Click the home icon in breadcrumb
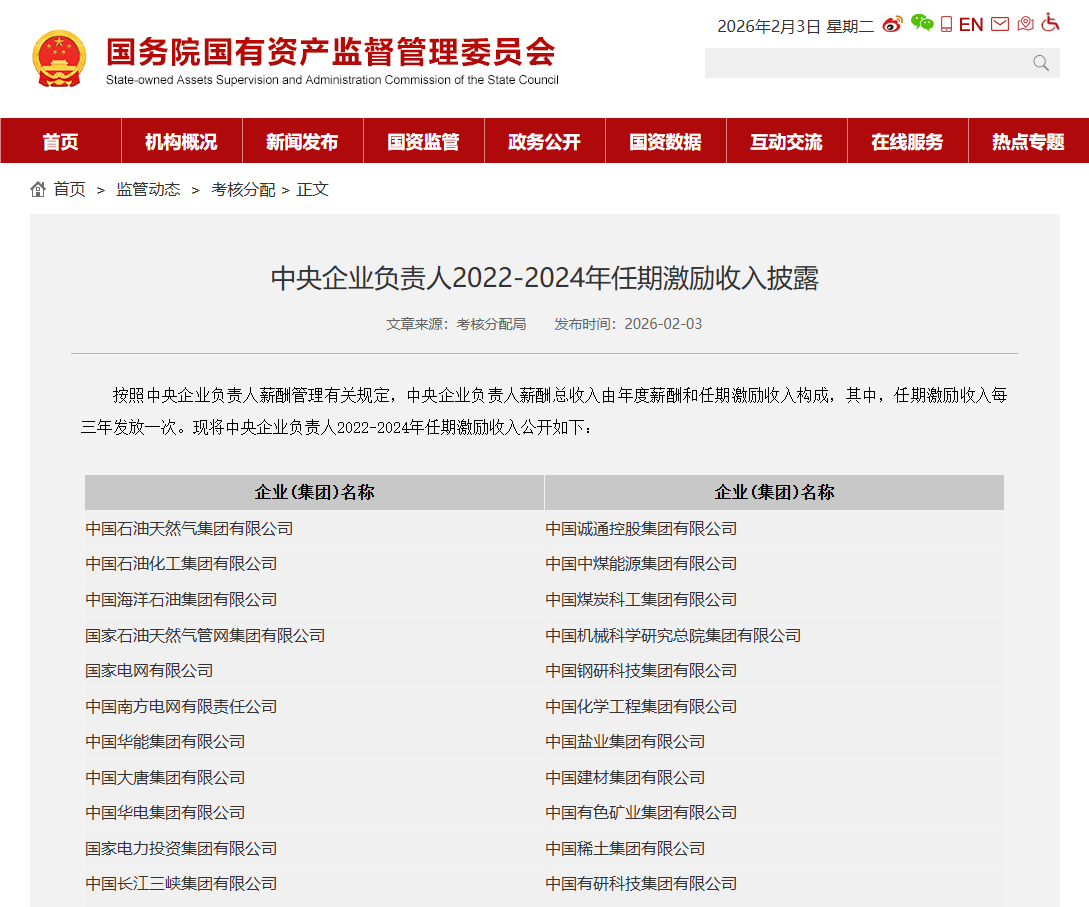Screen dimensions: 1089x907 [x=38, y=189]
